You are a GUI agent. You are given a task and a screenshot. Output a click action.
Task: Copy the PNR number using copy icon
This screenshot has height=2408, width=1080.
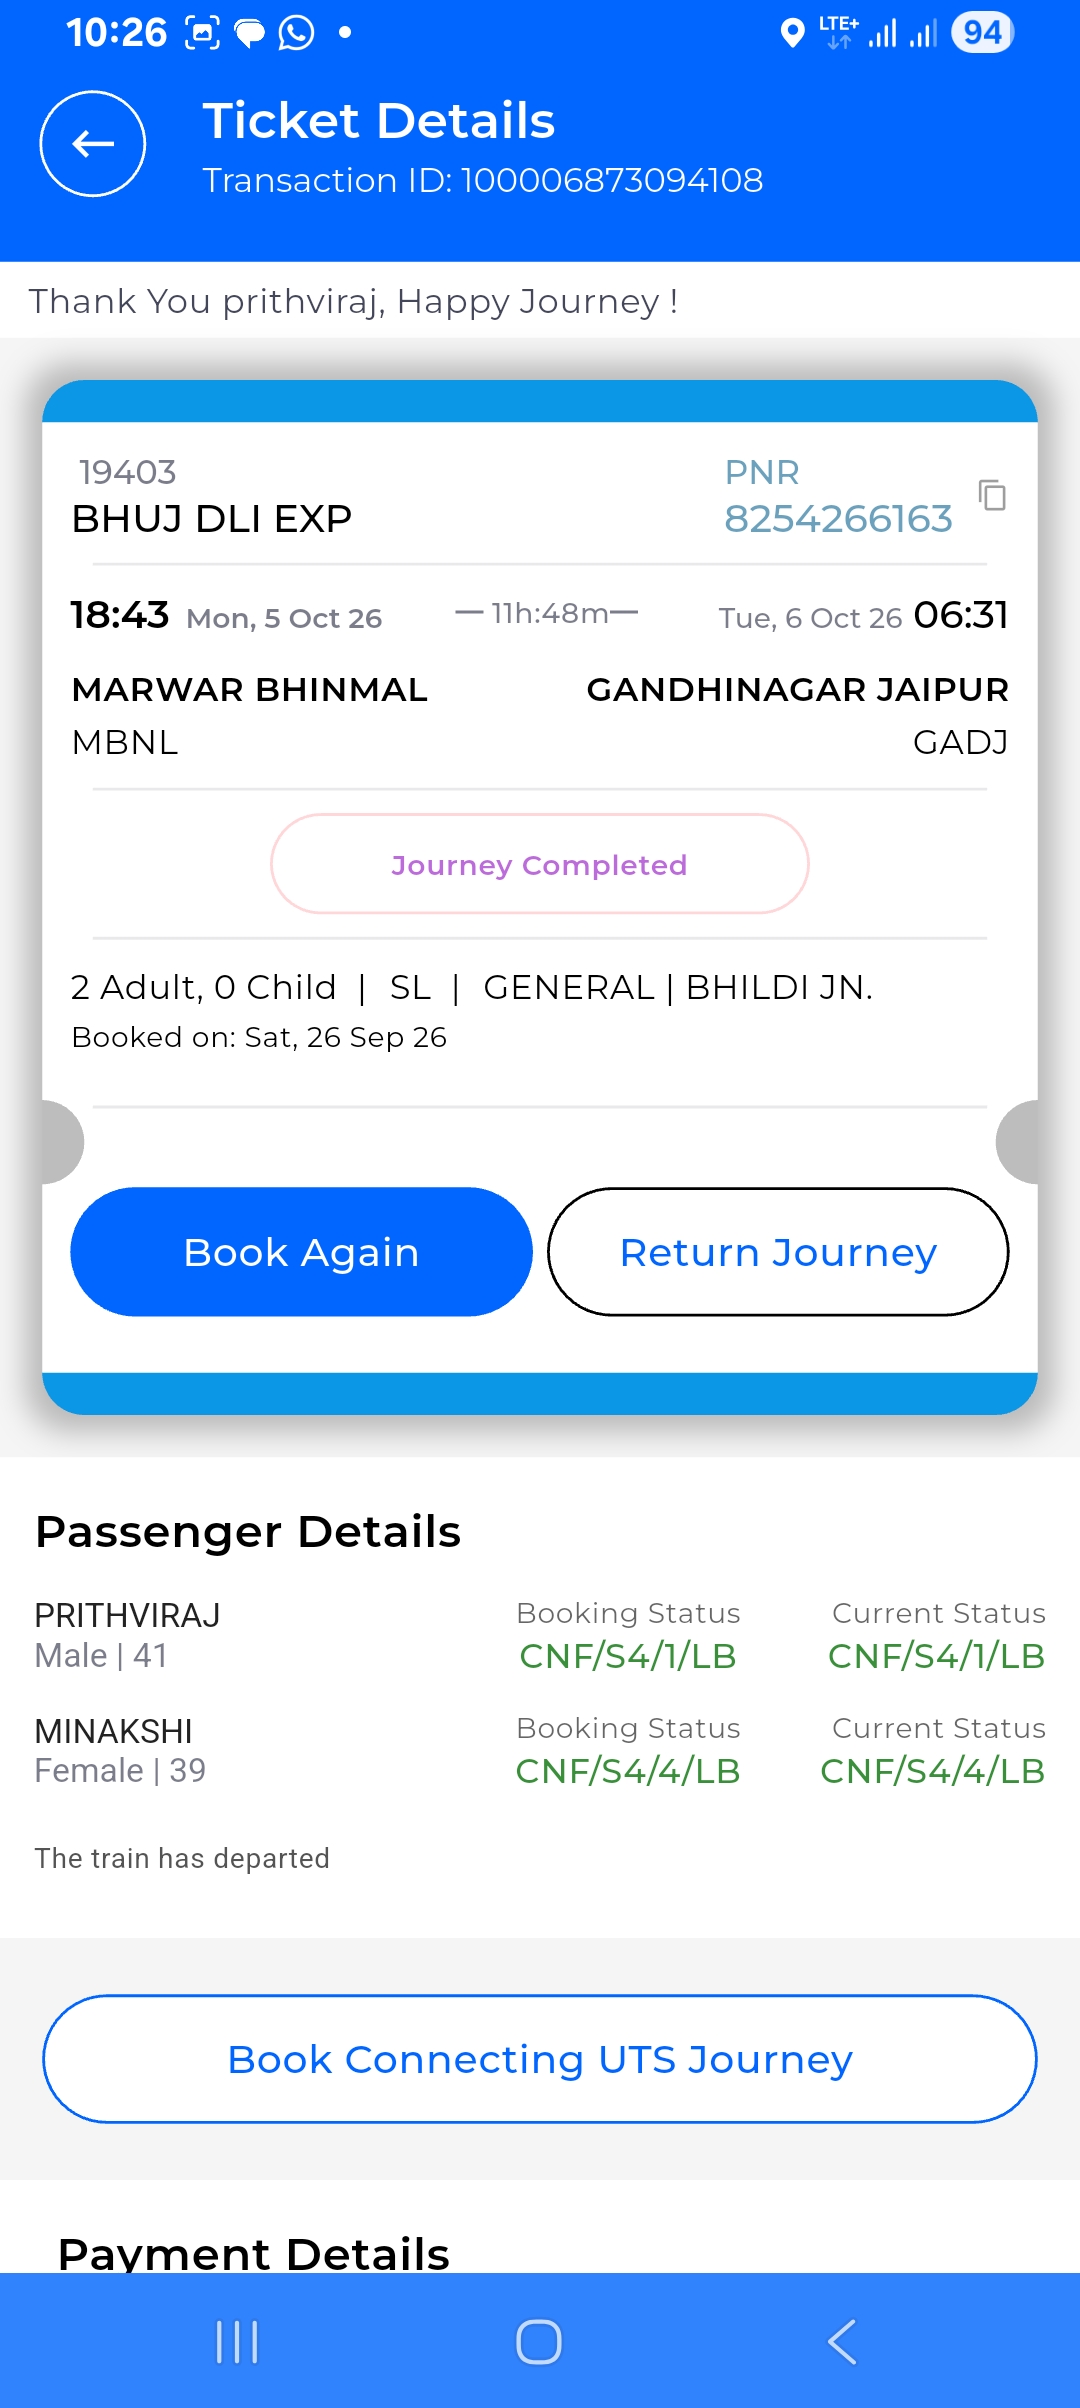coord(992,495)
